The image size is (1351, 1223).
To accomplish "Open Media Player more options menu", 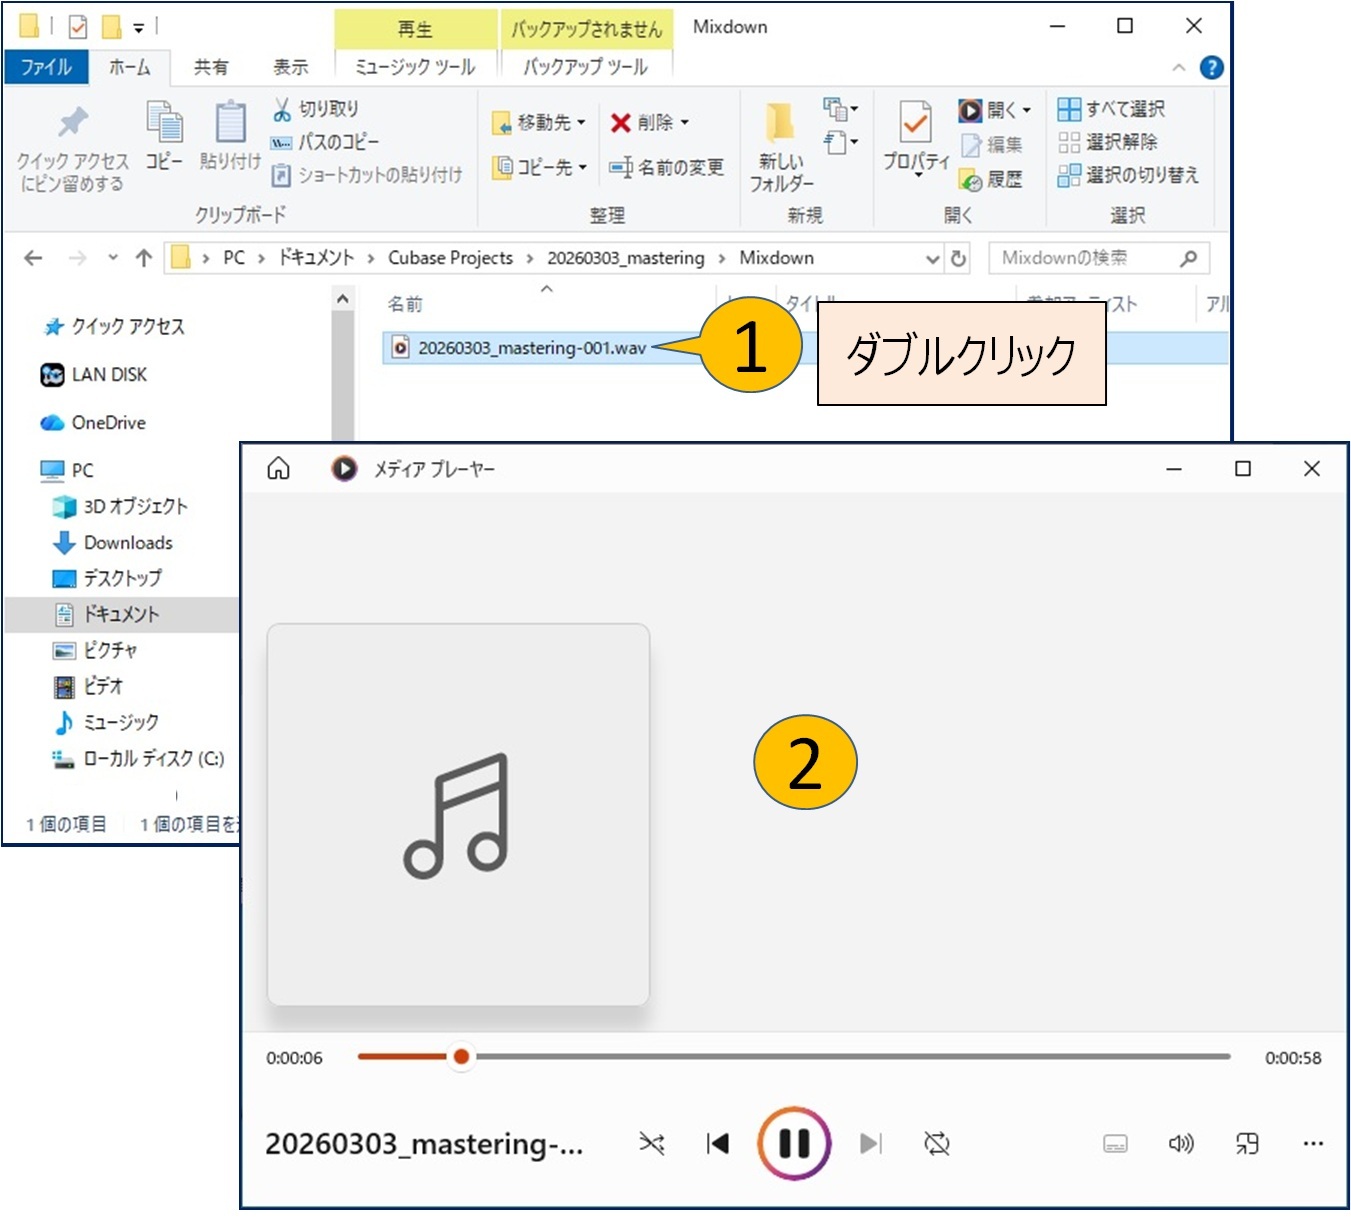I will [1313, 1143].
